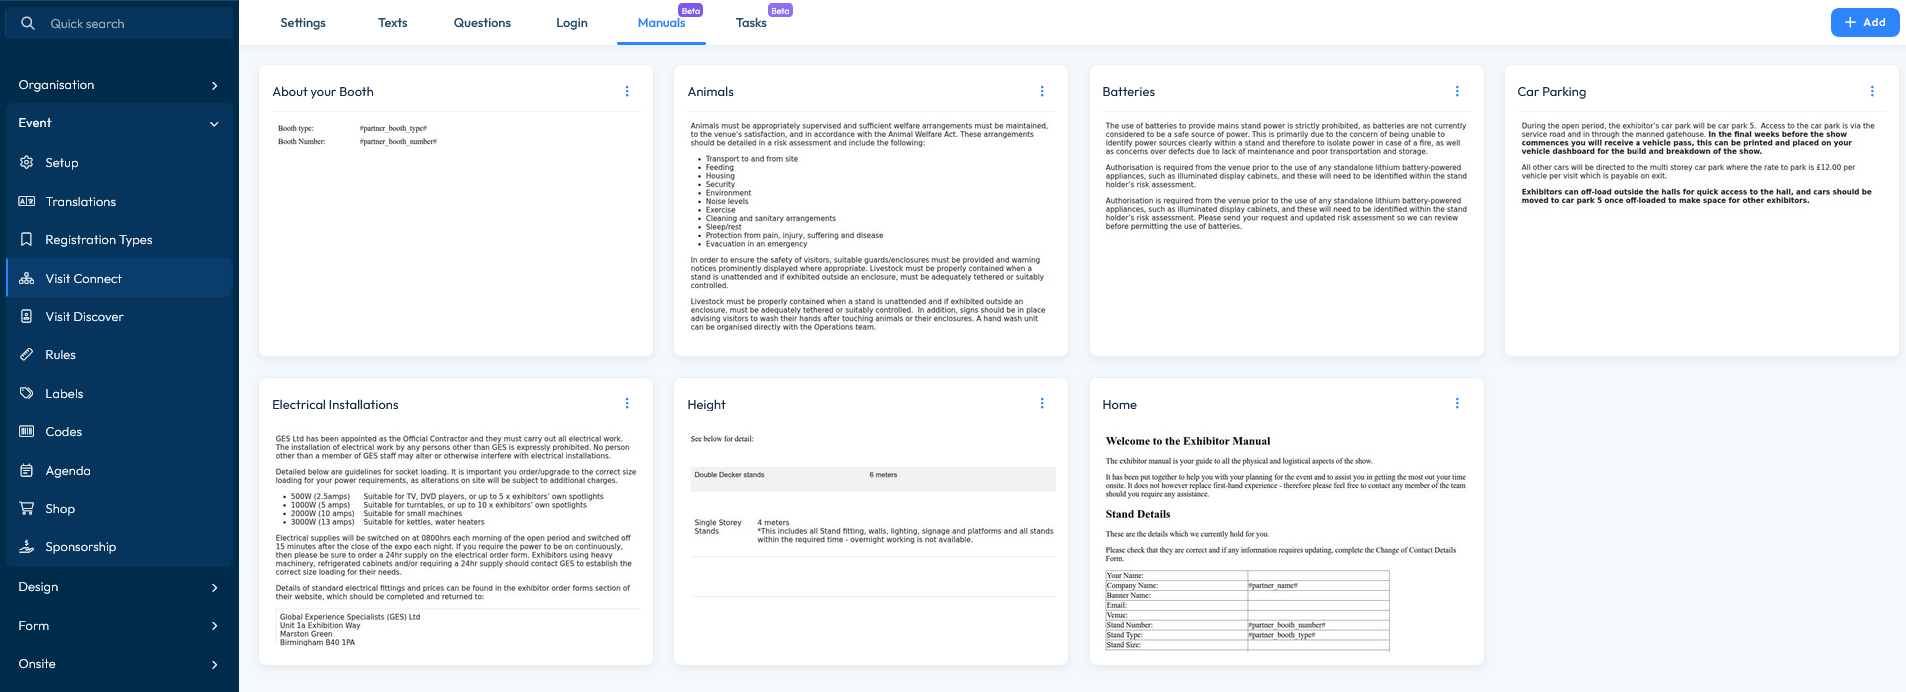
Task: Click the Visit Discover icon
Action: coord(27,316)
